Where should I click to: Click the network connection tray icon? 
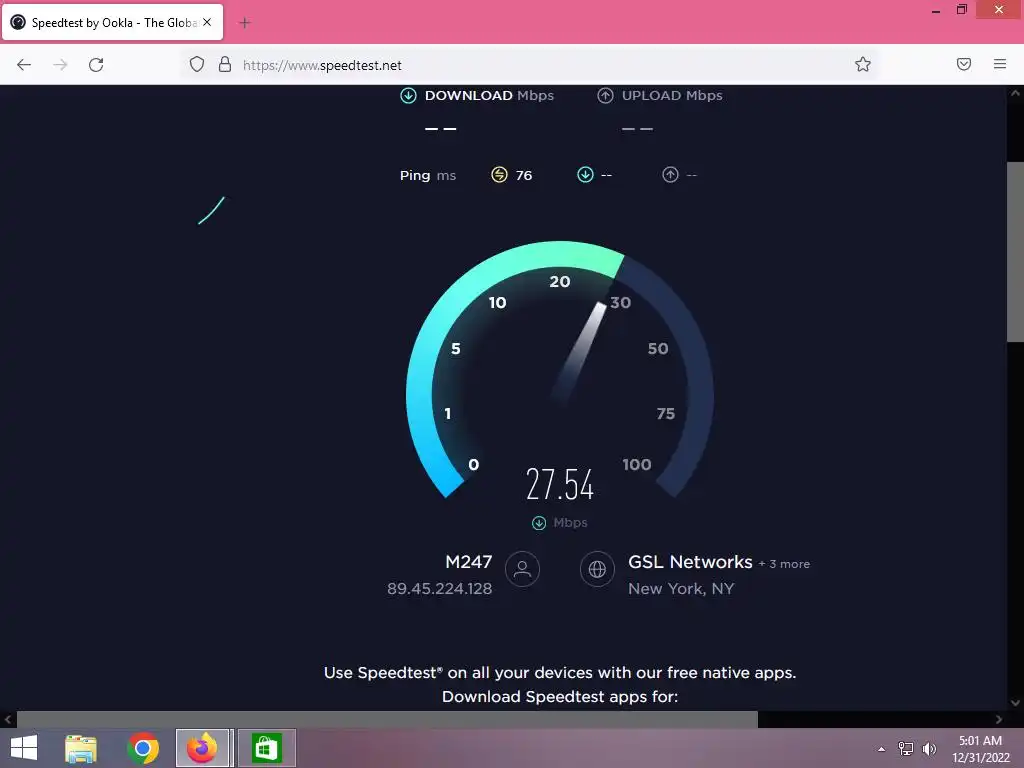906,748
